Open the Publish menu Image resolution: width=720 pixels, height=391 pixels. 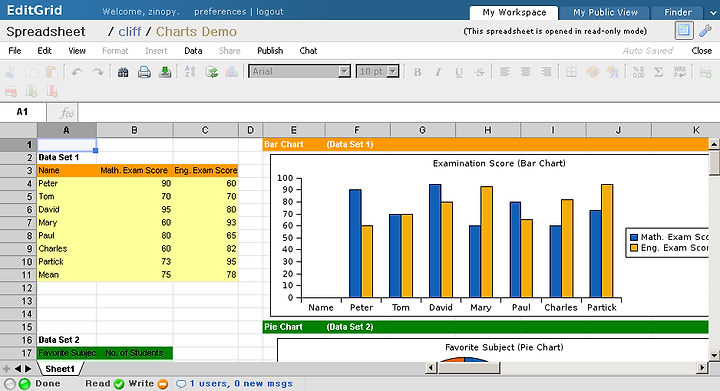(x=270, y=50)
